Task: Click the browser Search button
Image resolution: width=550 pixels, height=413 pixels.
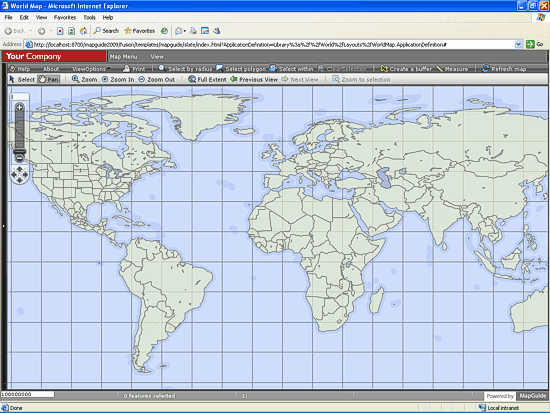Action: pos(106,31)
